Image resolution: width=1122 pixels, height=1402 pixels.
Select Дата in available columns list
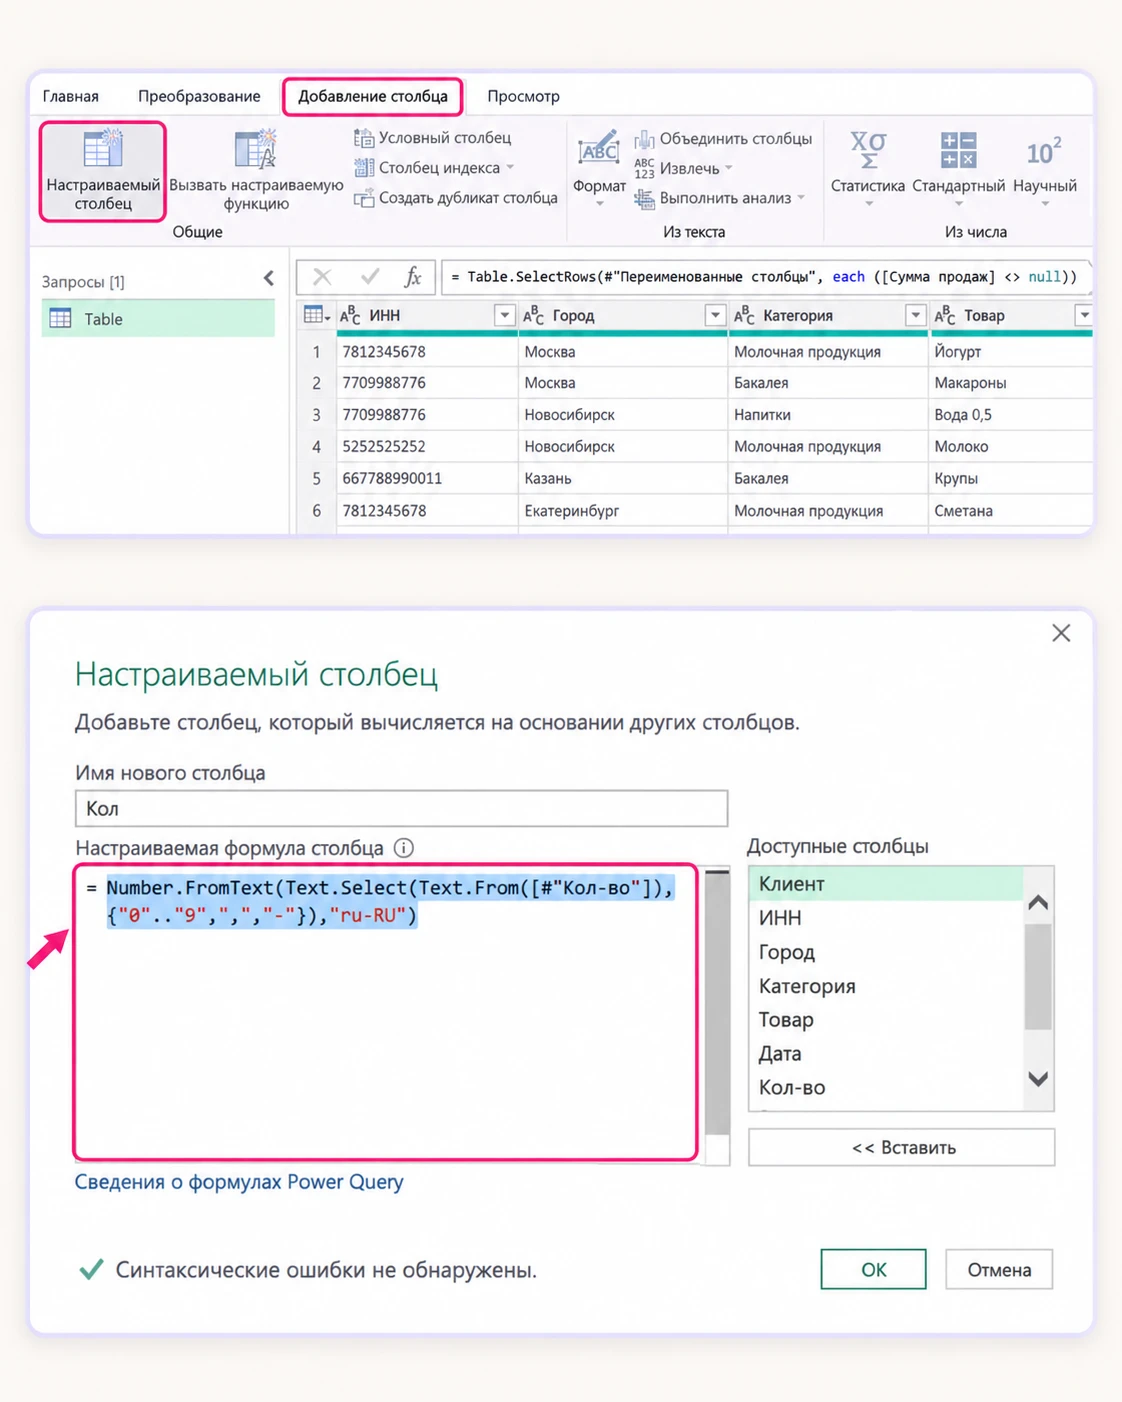point(886,1054)
